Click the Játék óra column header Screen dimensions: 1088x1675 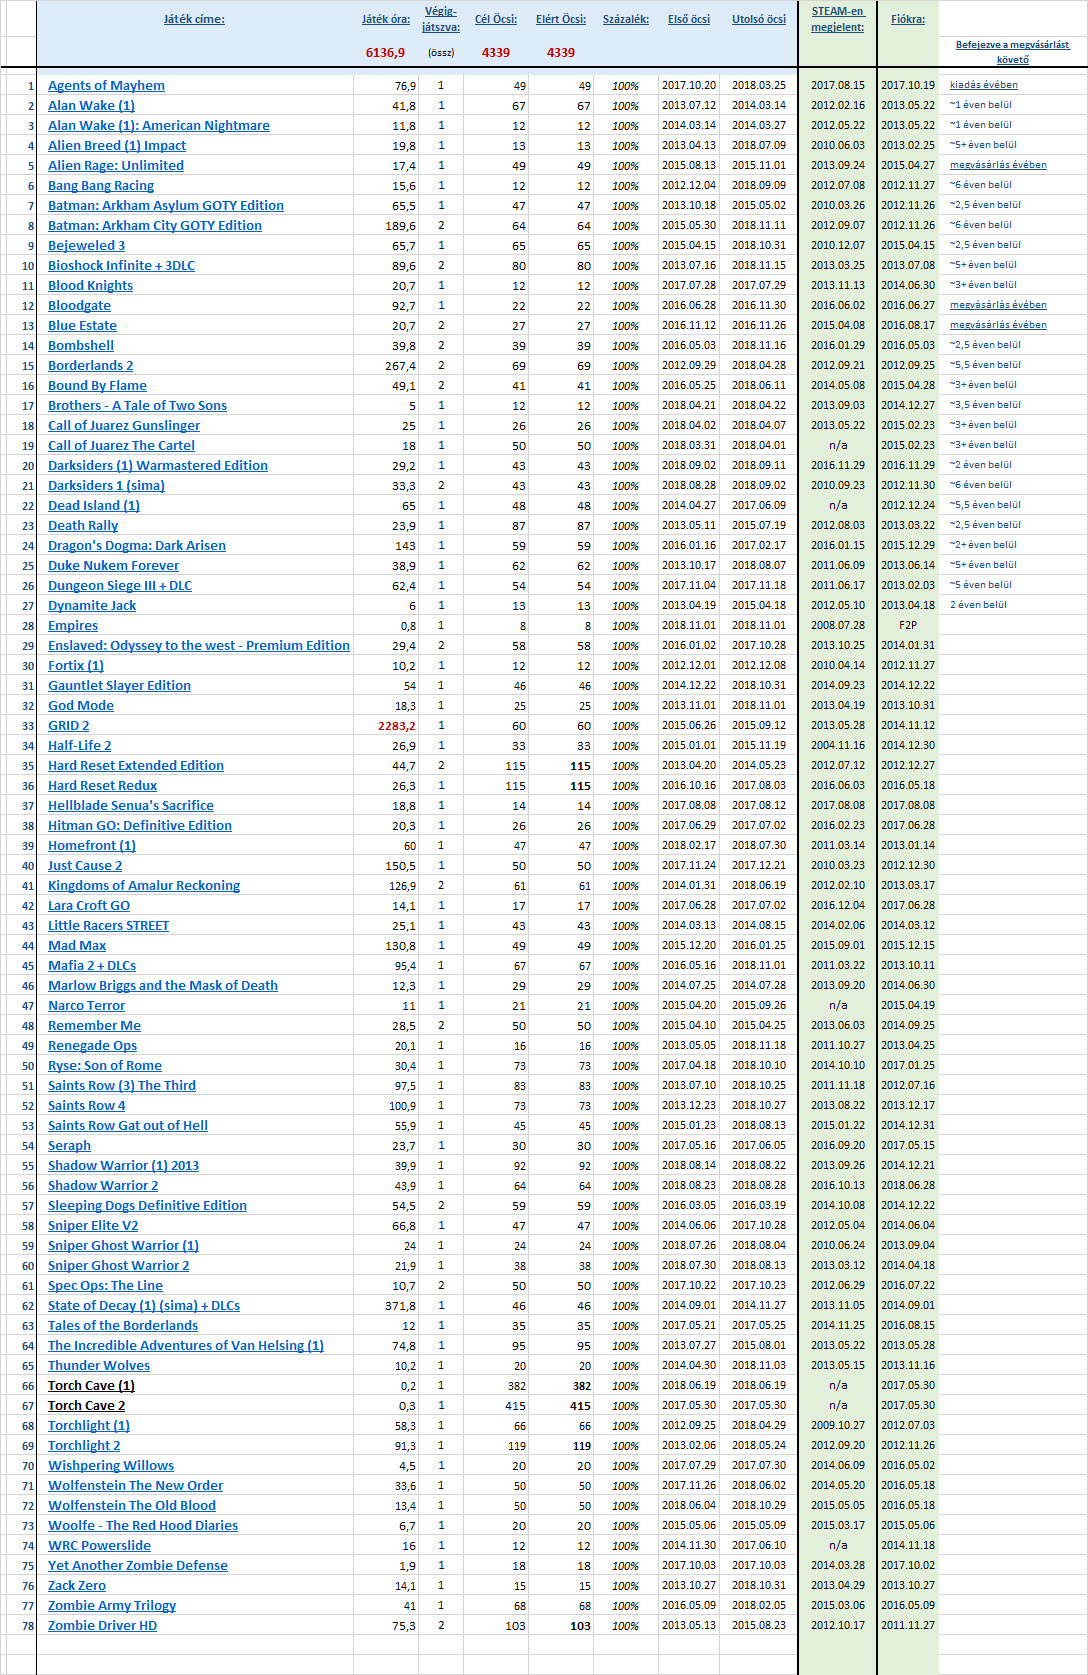[x=386, y=19]
